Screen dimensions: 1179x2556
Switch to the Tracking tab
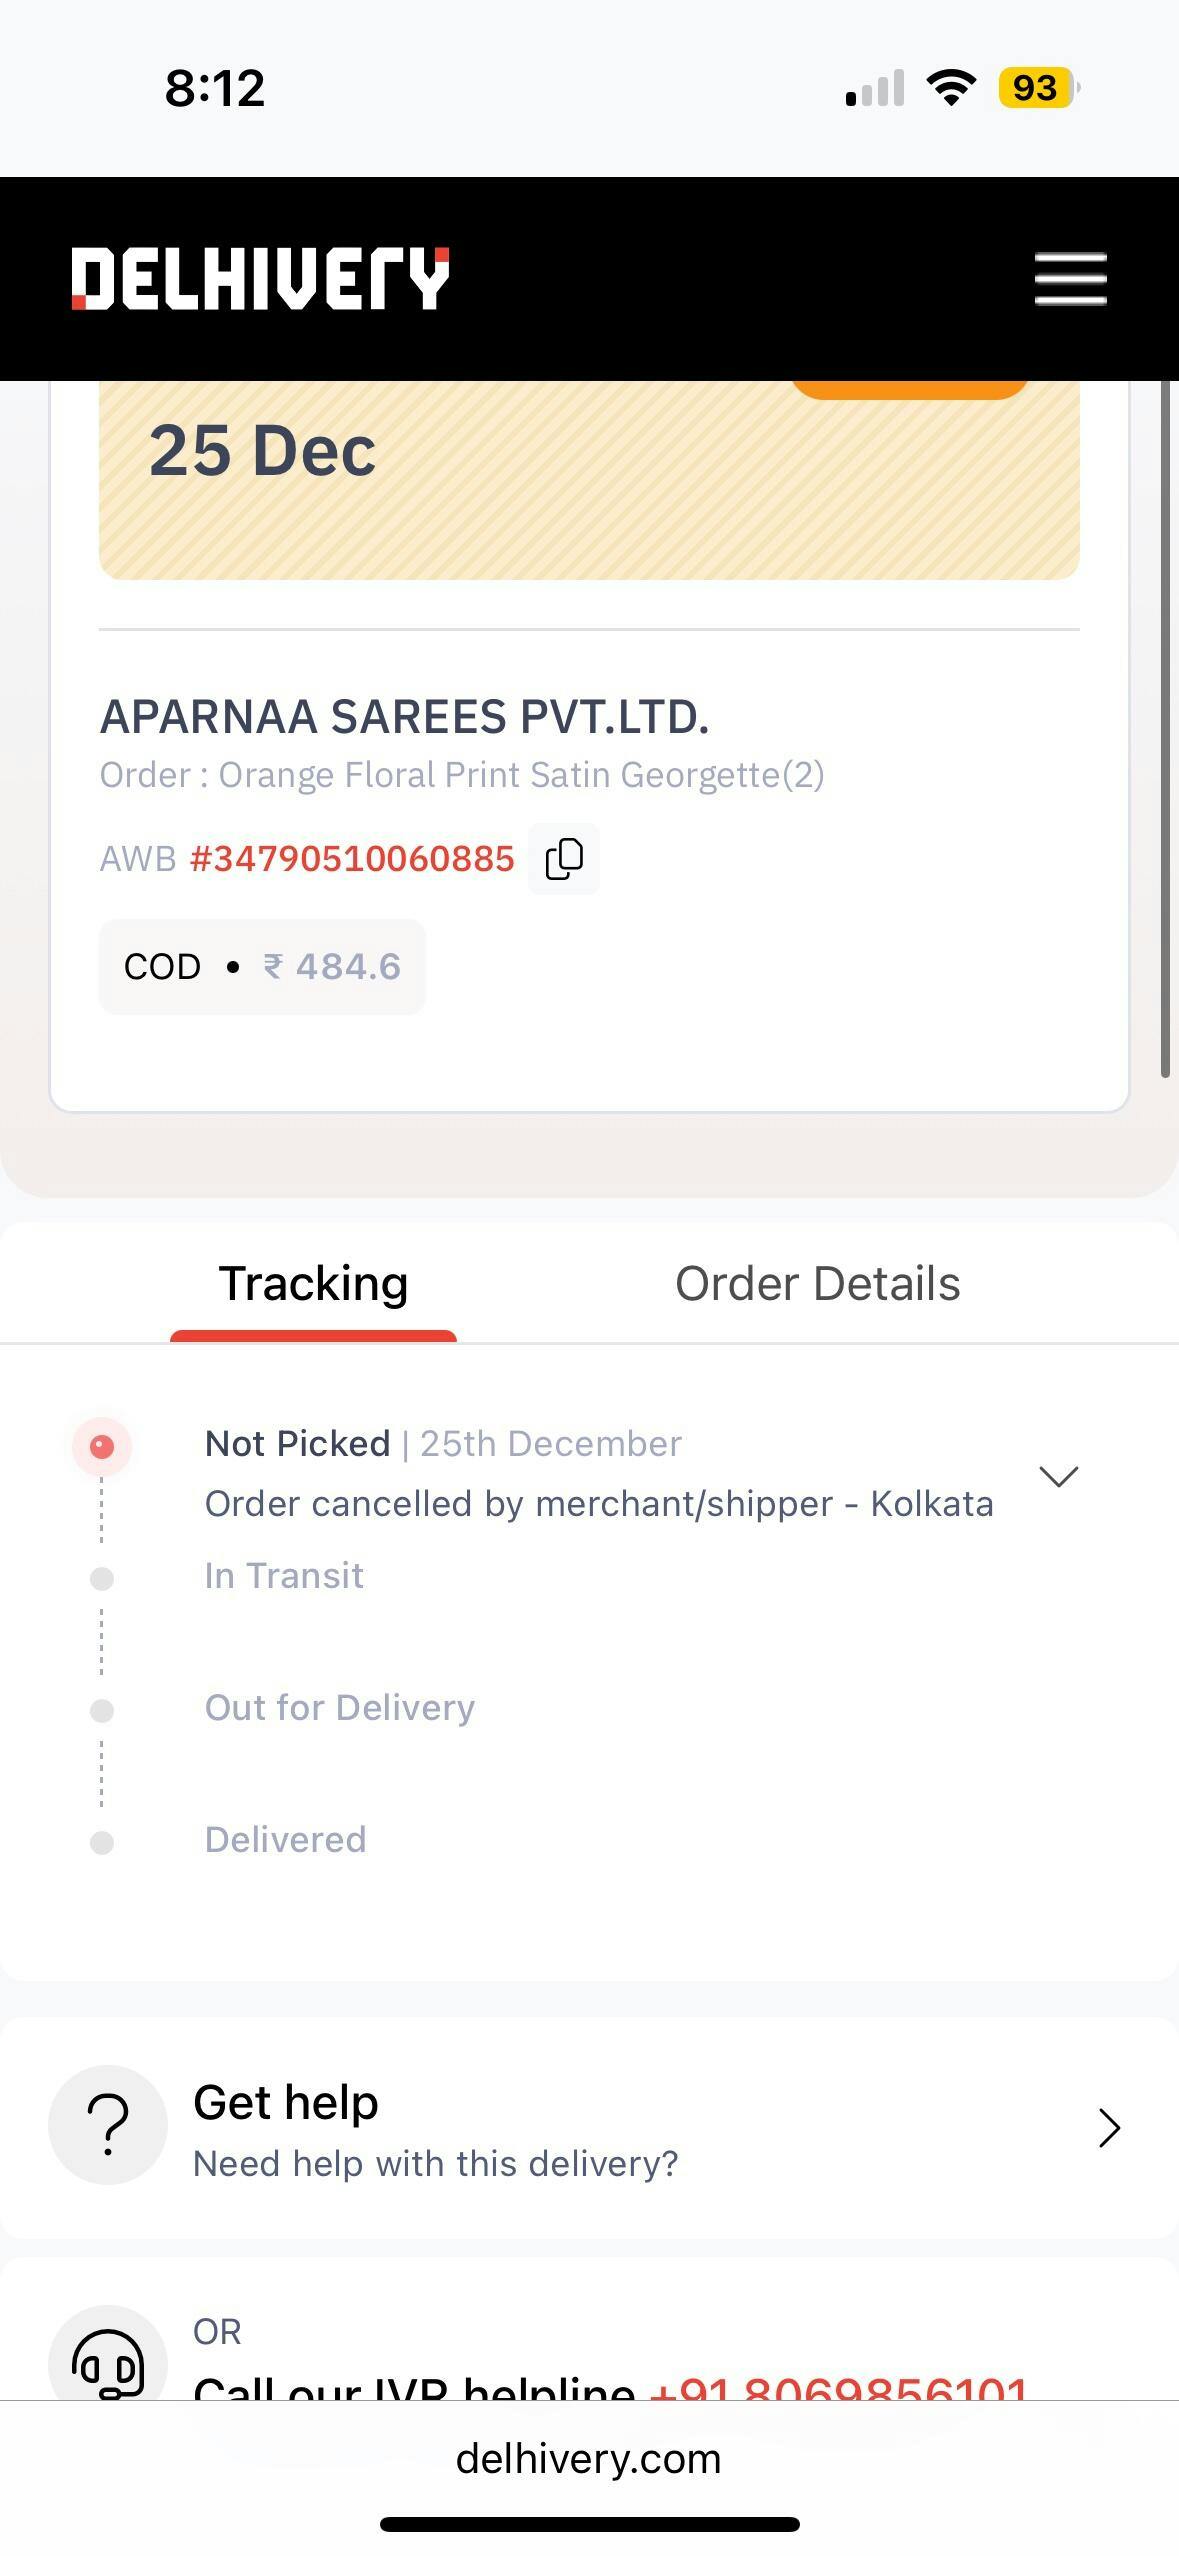[x=313, y=1284]
